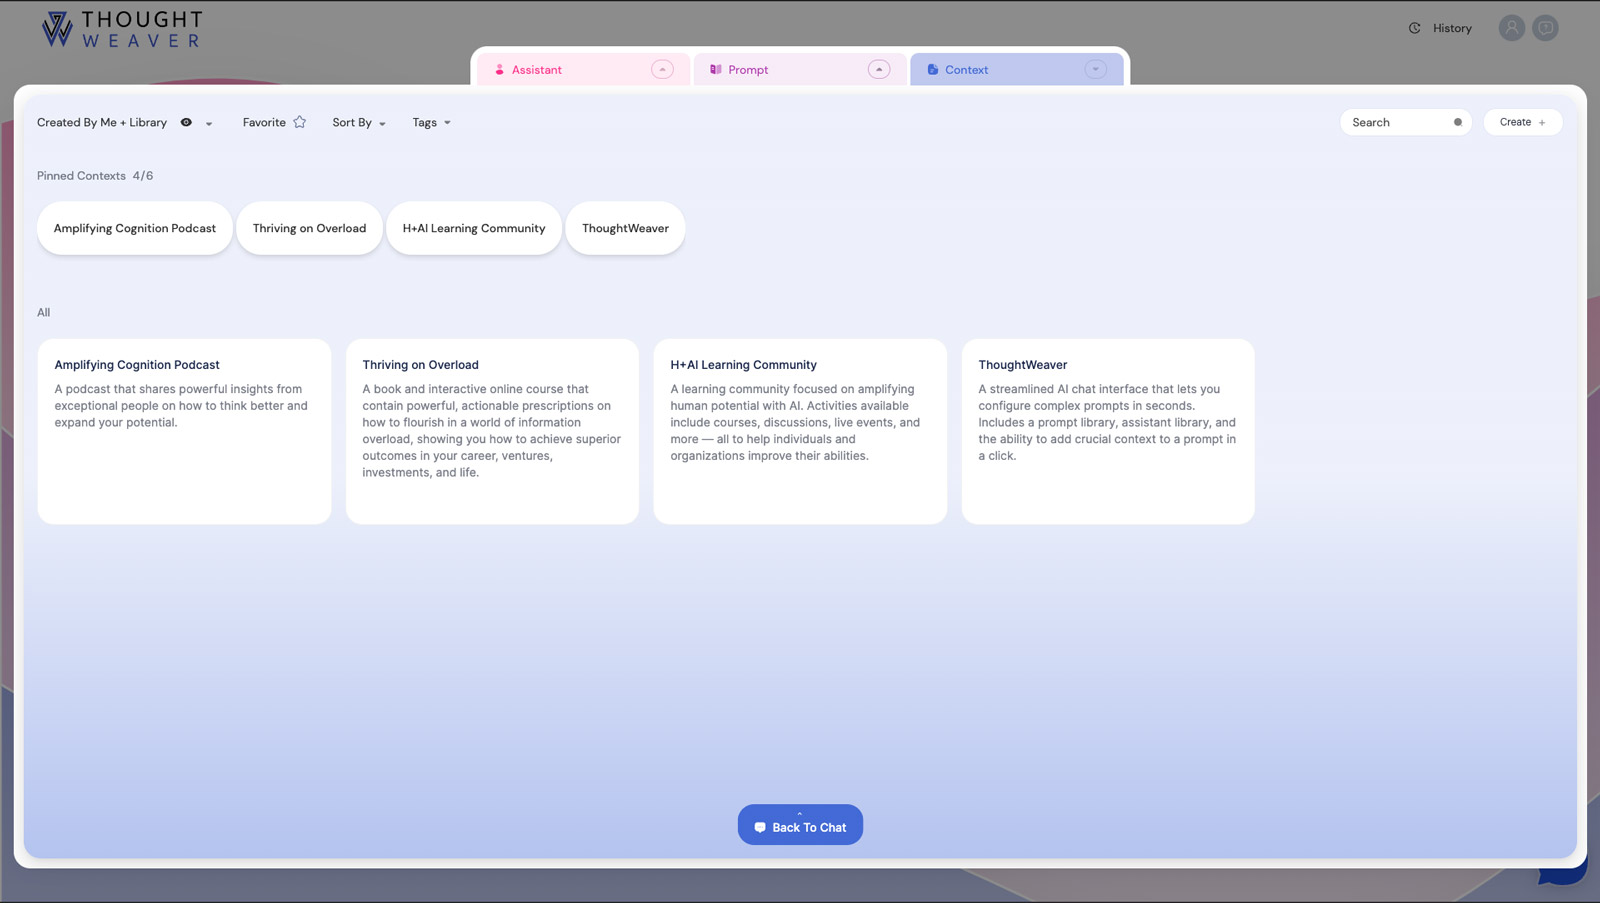Select pinned H+AI Learning Community chip
This screenshot has height=903, width=1600.
click(x=474, y=228)
